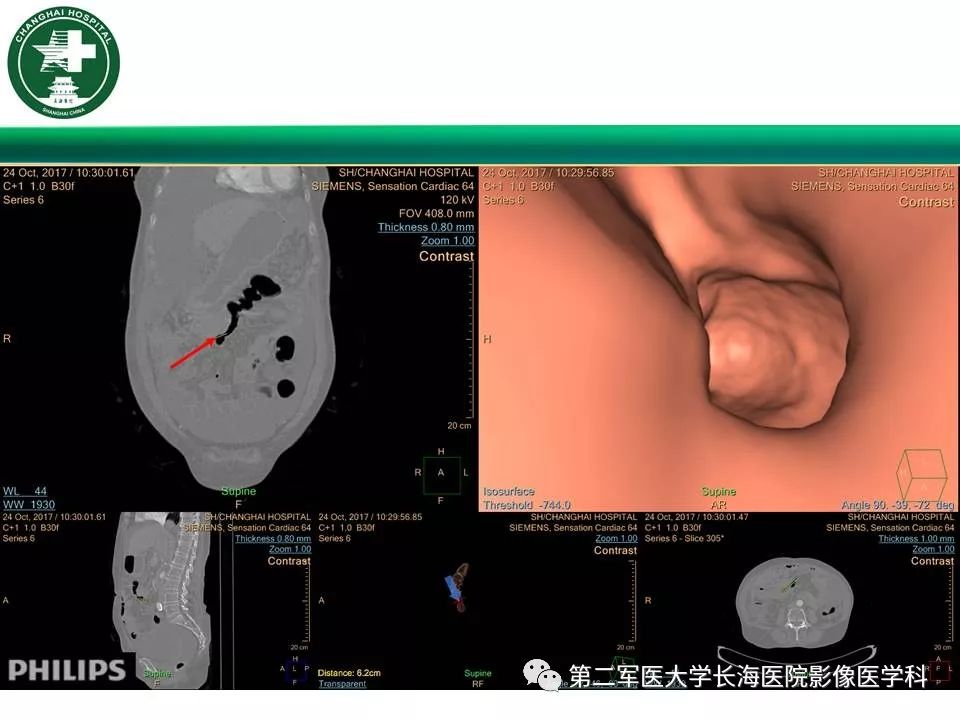Select the axial CT slice view
The width and height of the screenshot is (960, 720).
tap(795, 603)
